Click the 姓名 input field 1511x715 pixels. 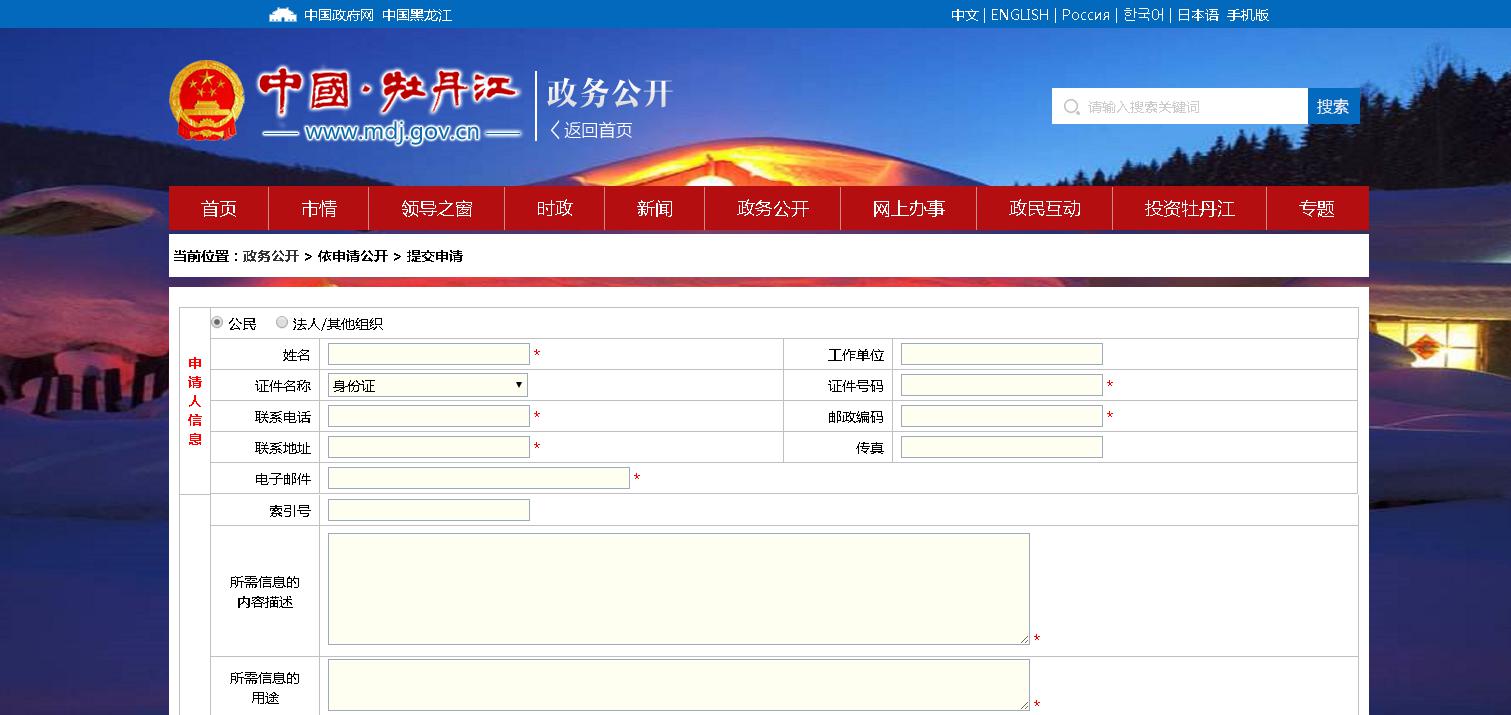[x=428, y=355]
